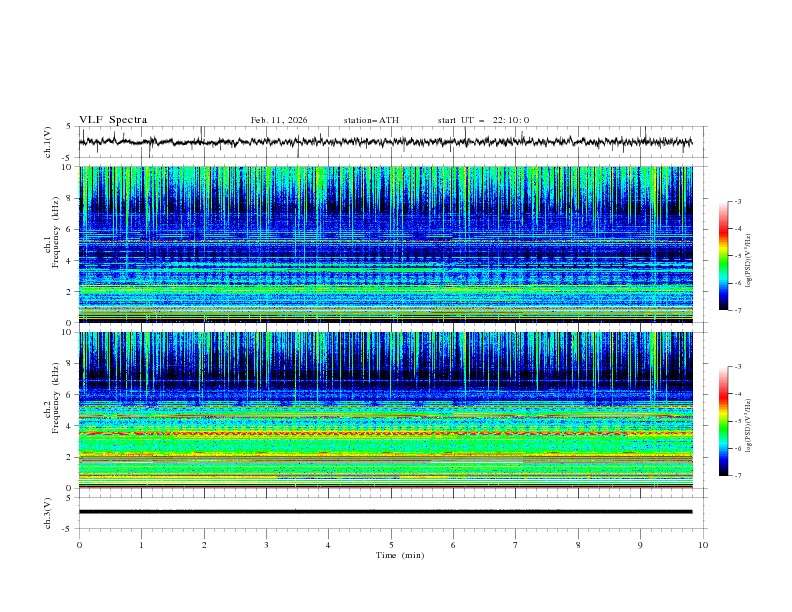Click time axis tick label '9'
The height and width of the screenshot is (612, 792).
(640, 545)
